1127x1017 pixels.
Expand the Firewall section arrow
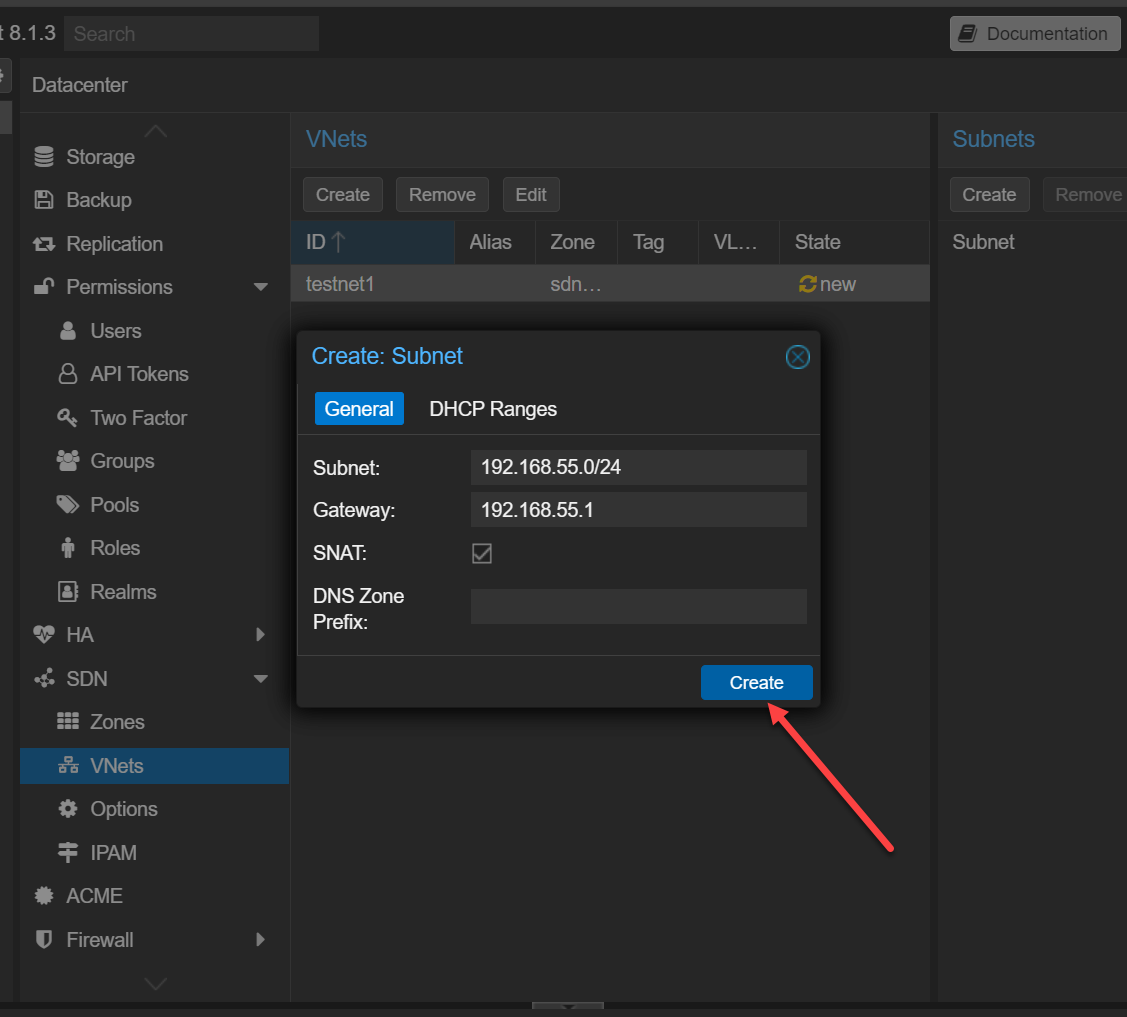point(261,940)
